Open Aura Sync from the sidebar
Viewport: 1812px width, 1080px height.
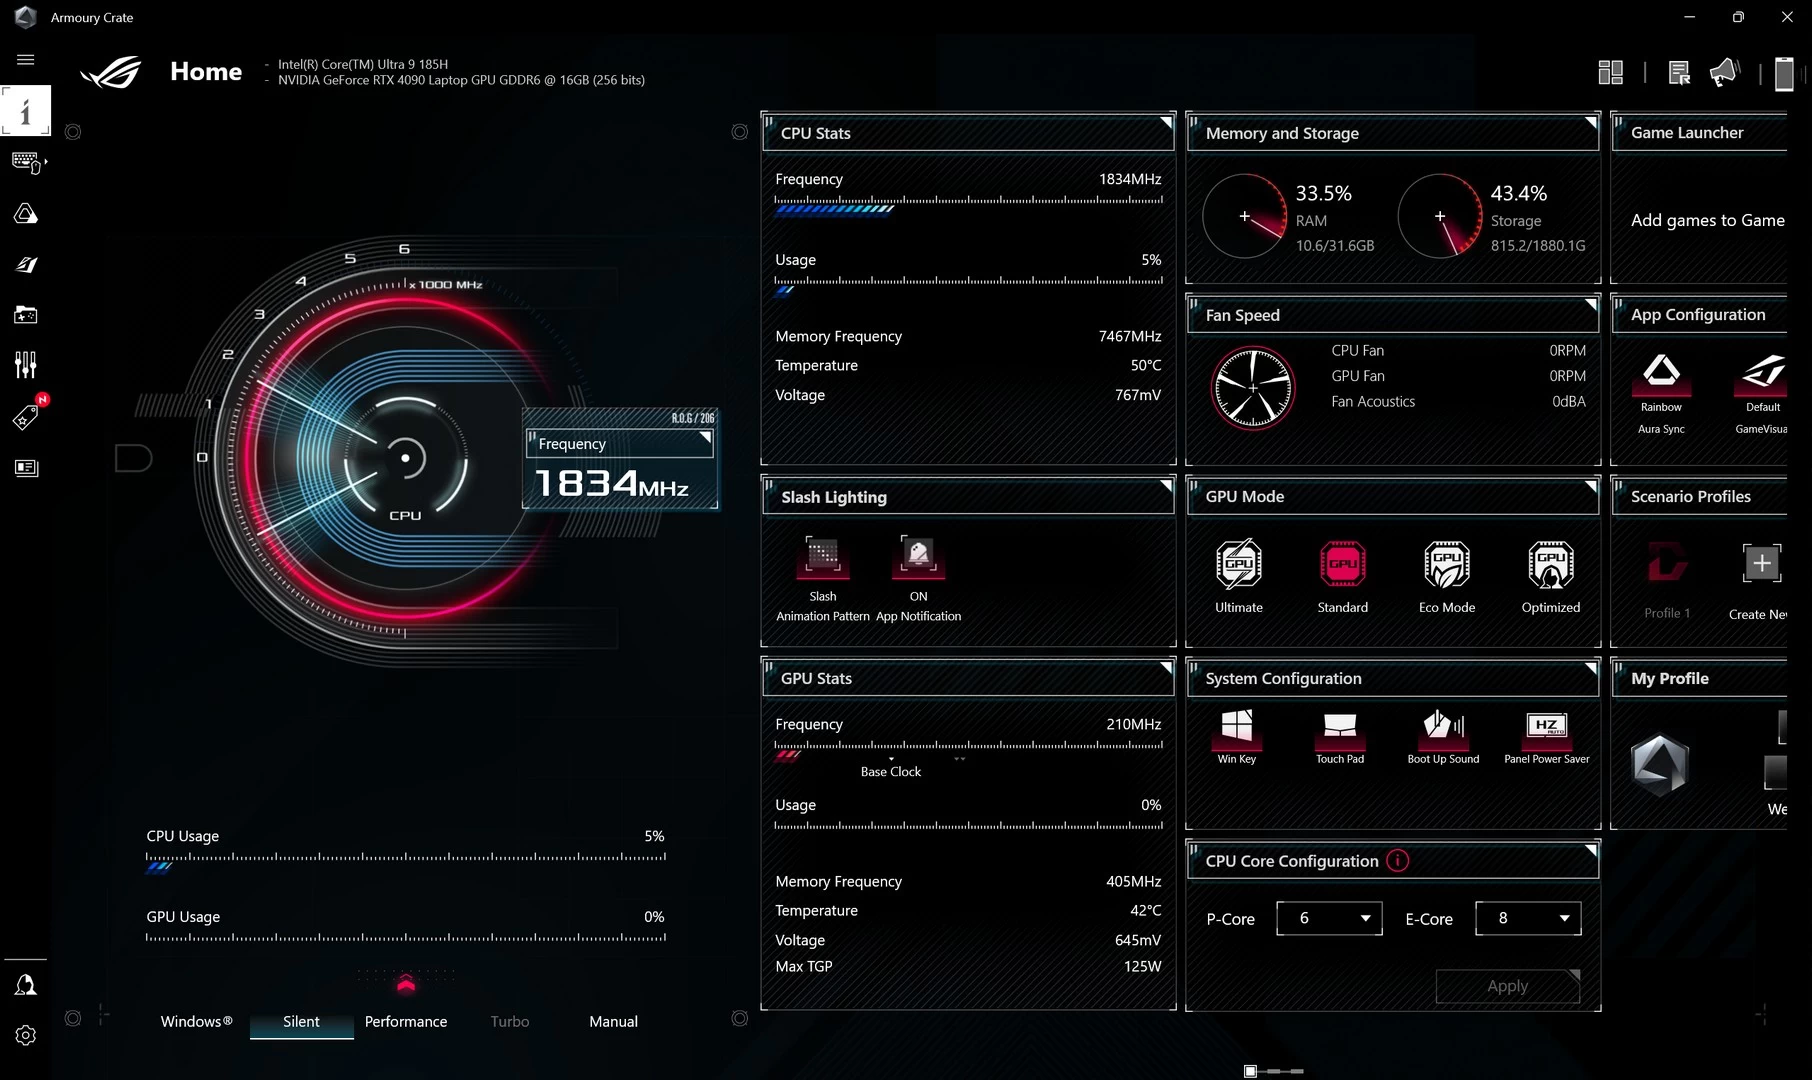click(x=26, y=214)
